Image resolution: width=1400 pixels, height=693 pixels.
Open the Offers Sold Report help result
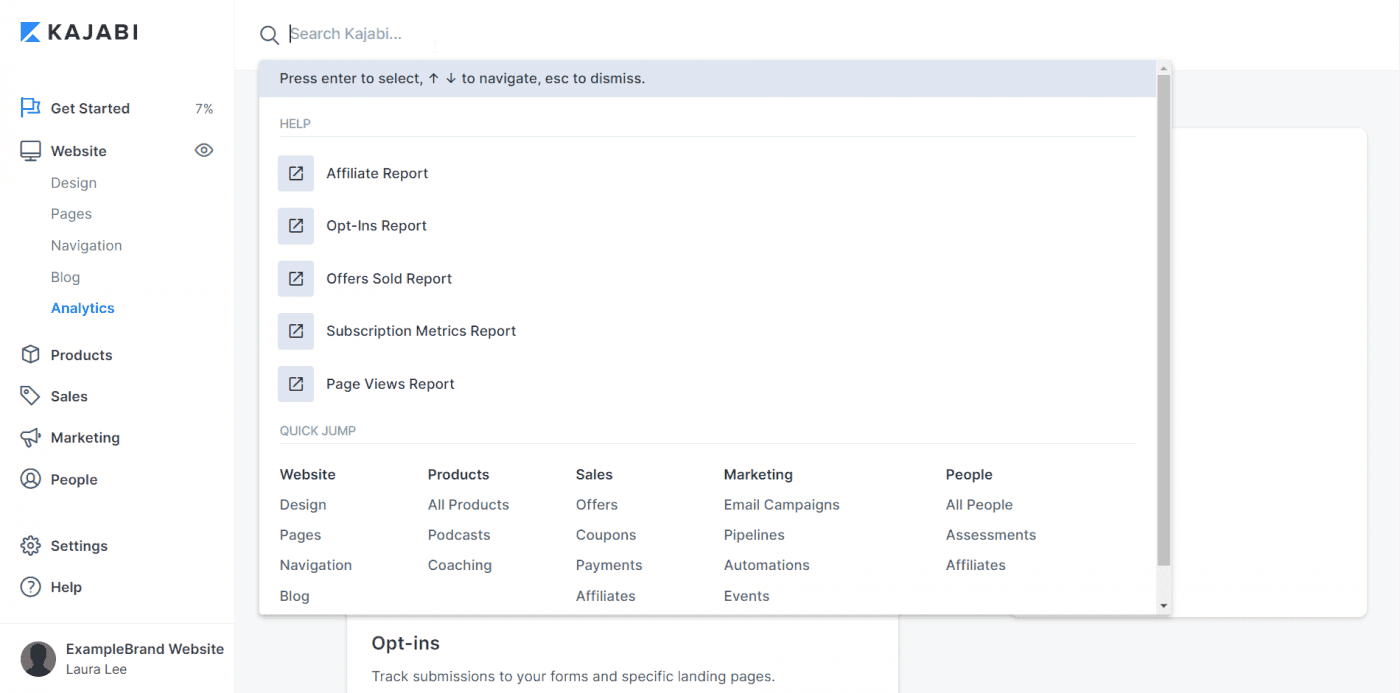point(389,279)
